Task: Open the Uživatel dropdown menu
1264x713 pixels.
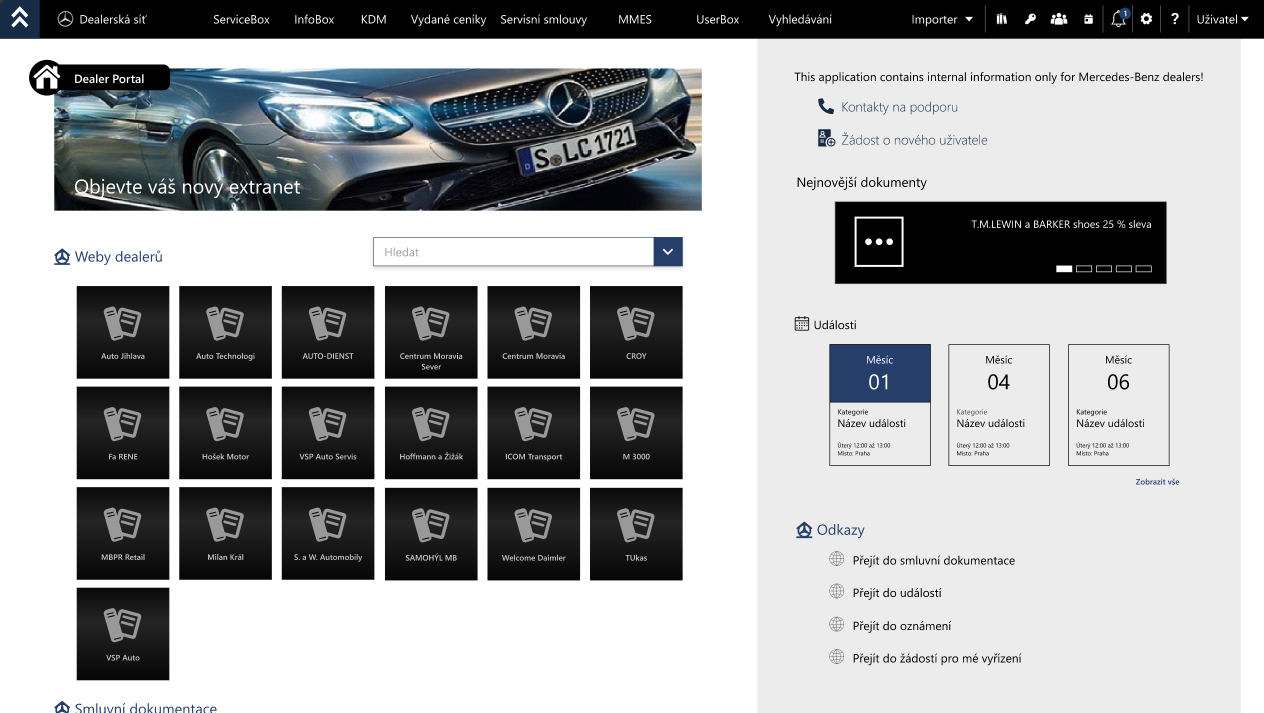Action: click(1222, 18)
